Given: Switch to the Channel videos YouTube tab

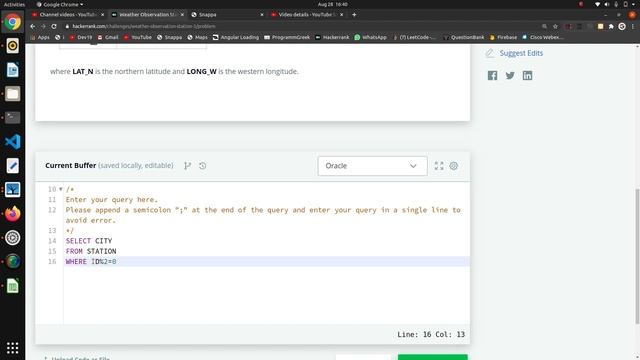Looking at the screenshot, I should click(x=68, y=15).
